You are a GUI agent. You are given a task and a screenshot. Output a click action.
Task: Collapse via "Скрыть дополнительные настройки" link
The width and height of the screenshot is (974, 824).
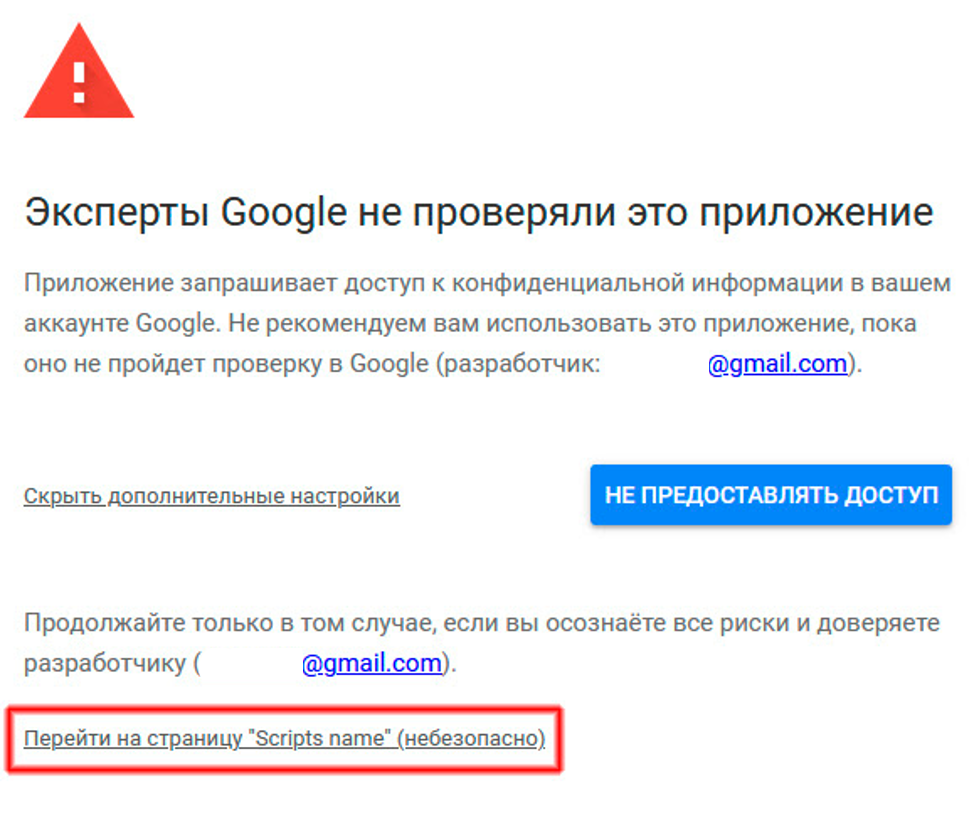(x=212, y=496)
